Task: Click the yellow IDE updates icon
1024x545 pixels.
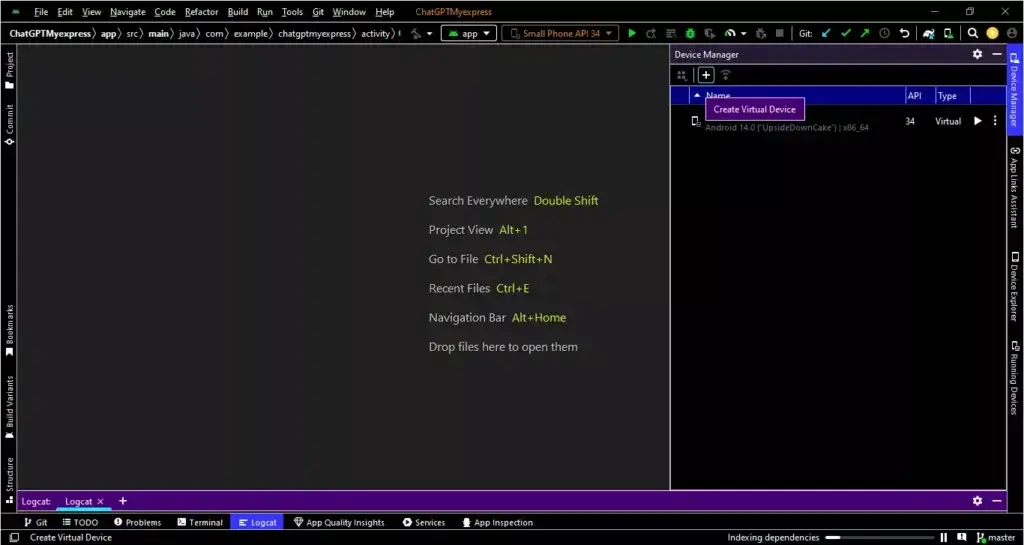Action: 992,33
